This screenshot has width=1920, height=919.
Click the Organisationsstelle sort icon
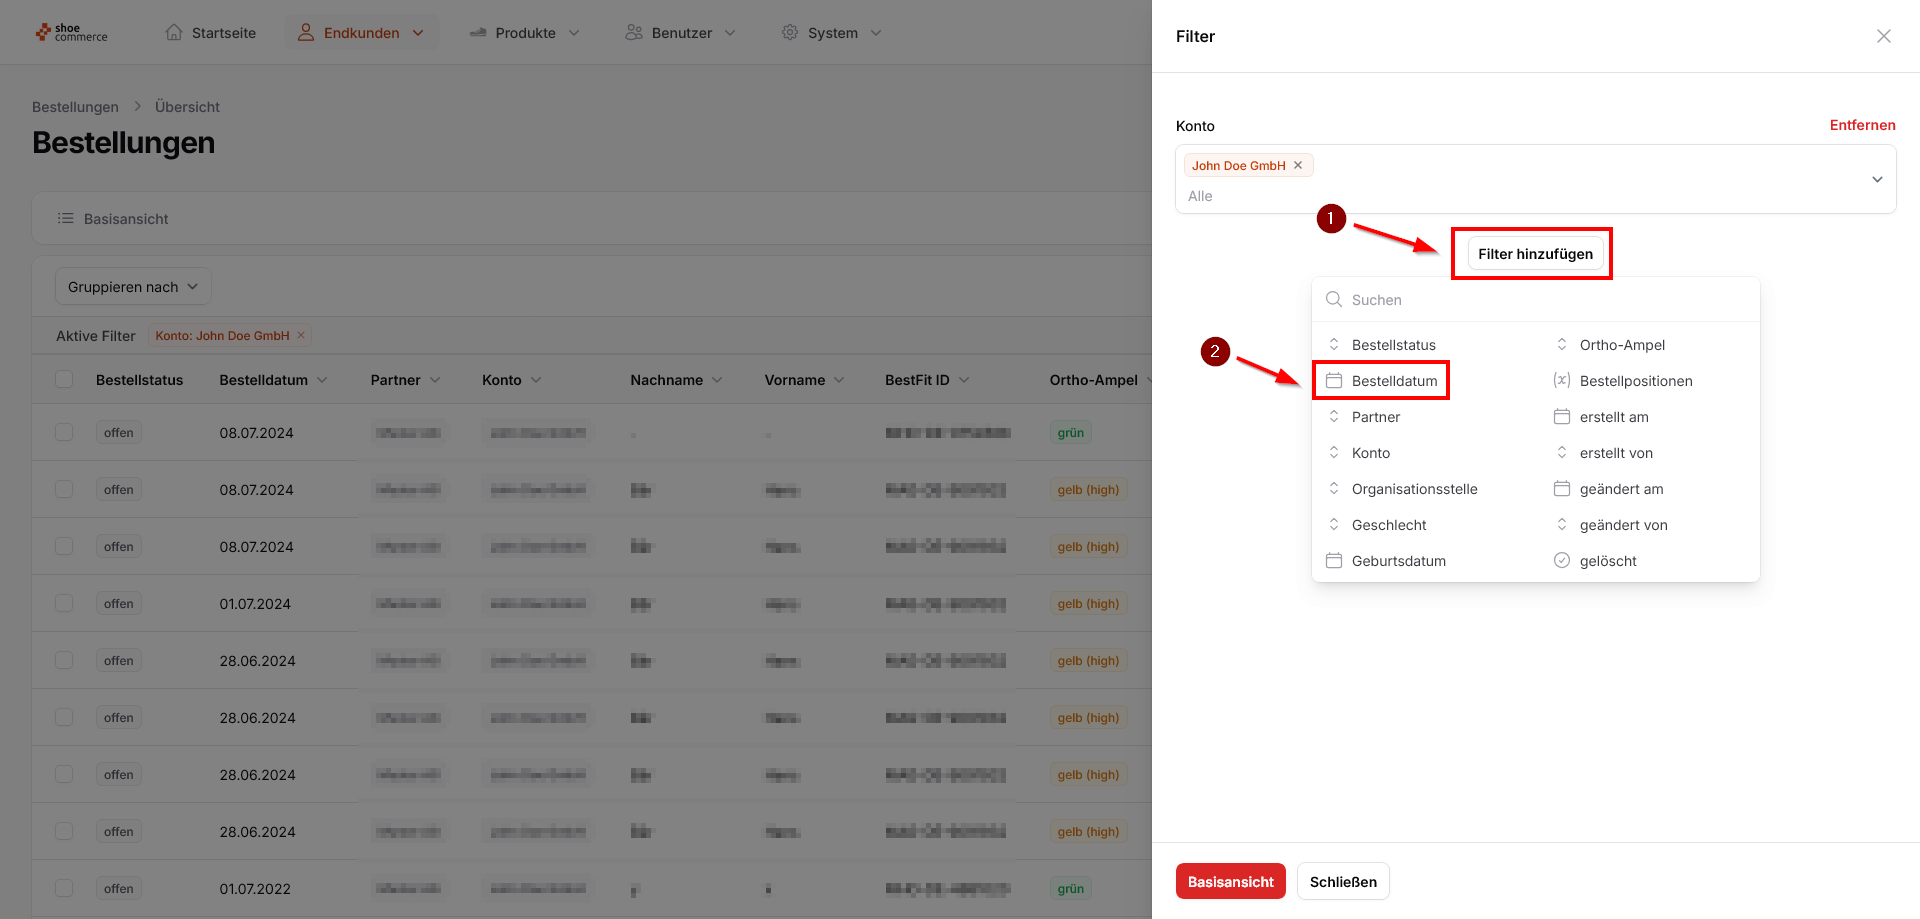coord(1334,488)
